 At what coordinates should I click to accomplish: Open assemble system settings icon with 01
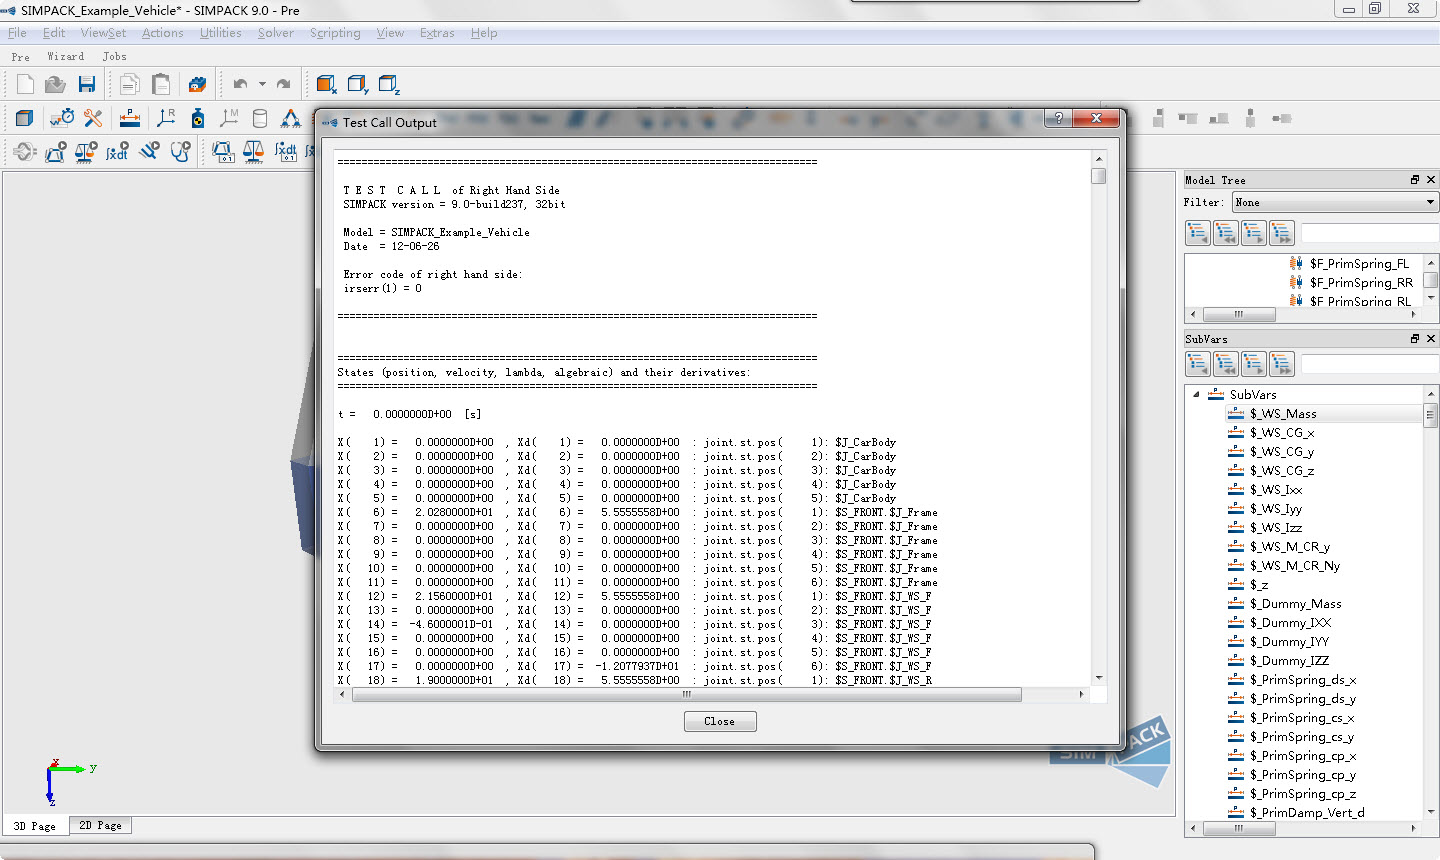pyautogui.click(x=222, y=152)
